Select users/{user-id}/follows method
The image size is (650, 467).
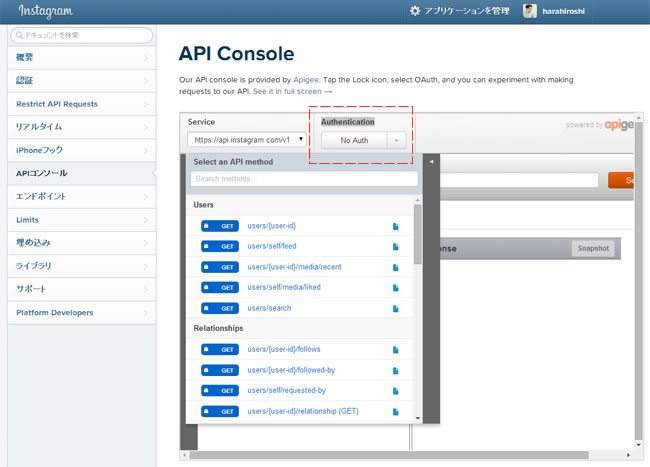[284, 349]
